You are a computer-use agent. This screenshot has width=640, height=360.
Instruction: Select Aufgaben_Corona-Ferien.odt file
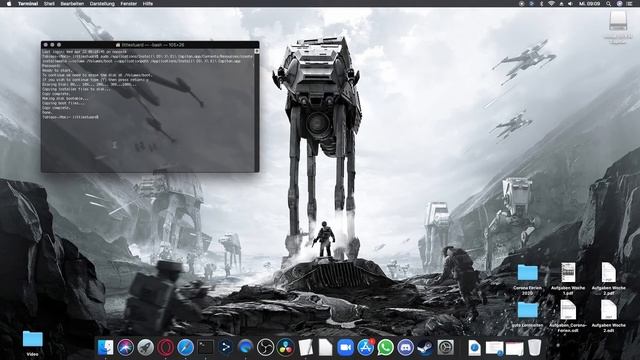[568, 310]
